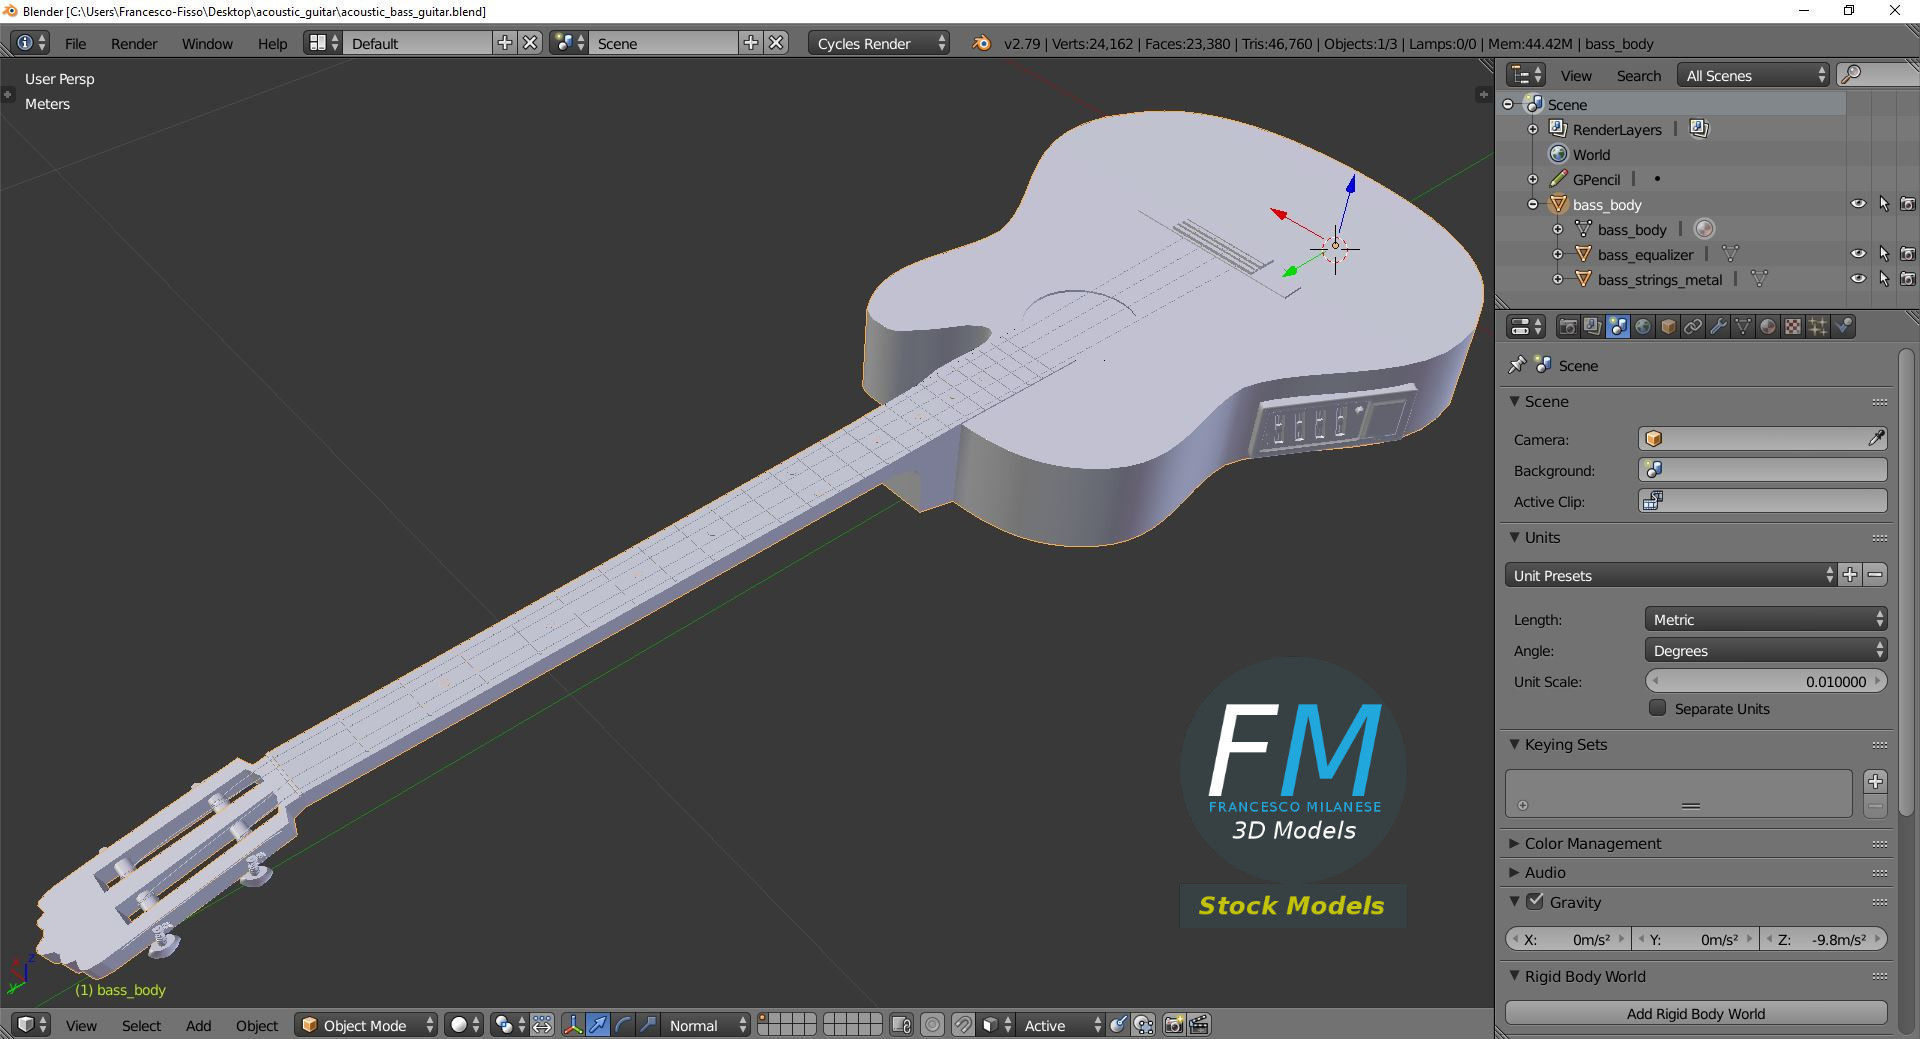Open the Modifiers tab (wrench icon)
1920x1039 pixels.
point(1718,327)
